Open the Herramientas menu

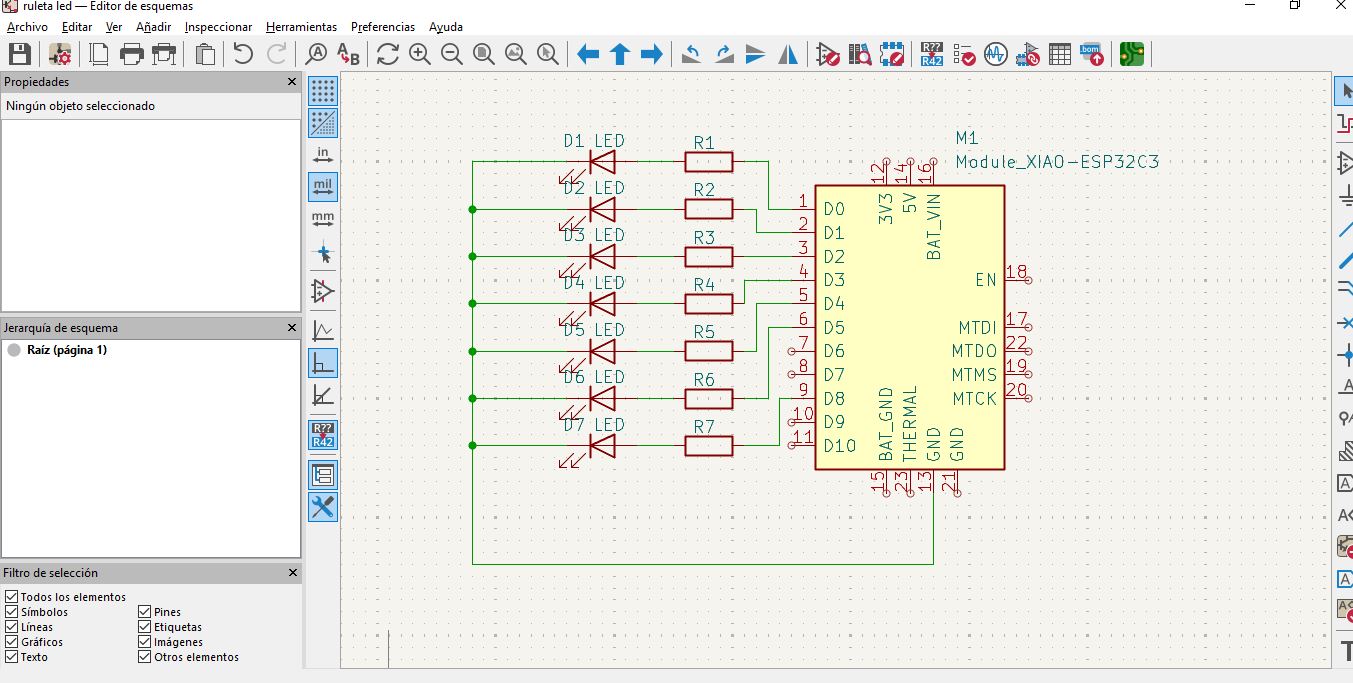(x=301, y=27)
